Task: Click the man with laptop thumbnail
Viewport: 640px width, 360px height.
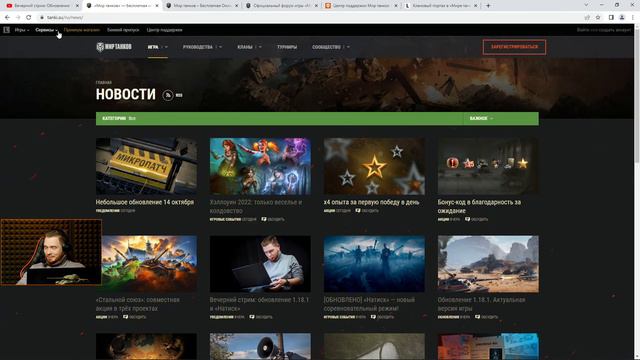Action: [x=260, y=264]
